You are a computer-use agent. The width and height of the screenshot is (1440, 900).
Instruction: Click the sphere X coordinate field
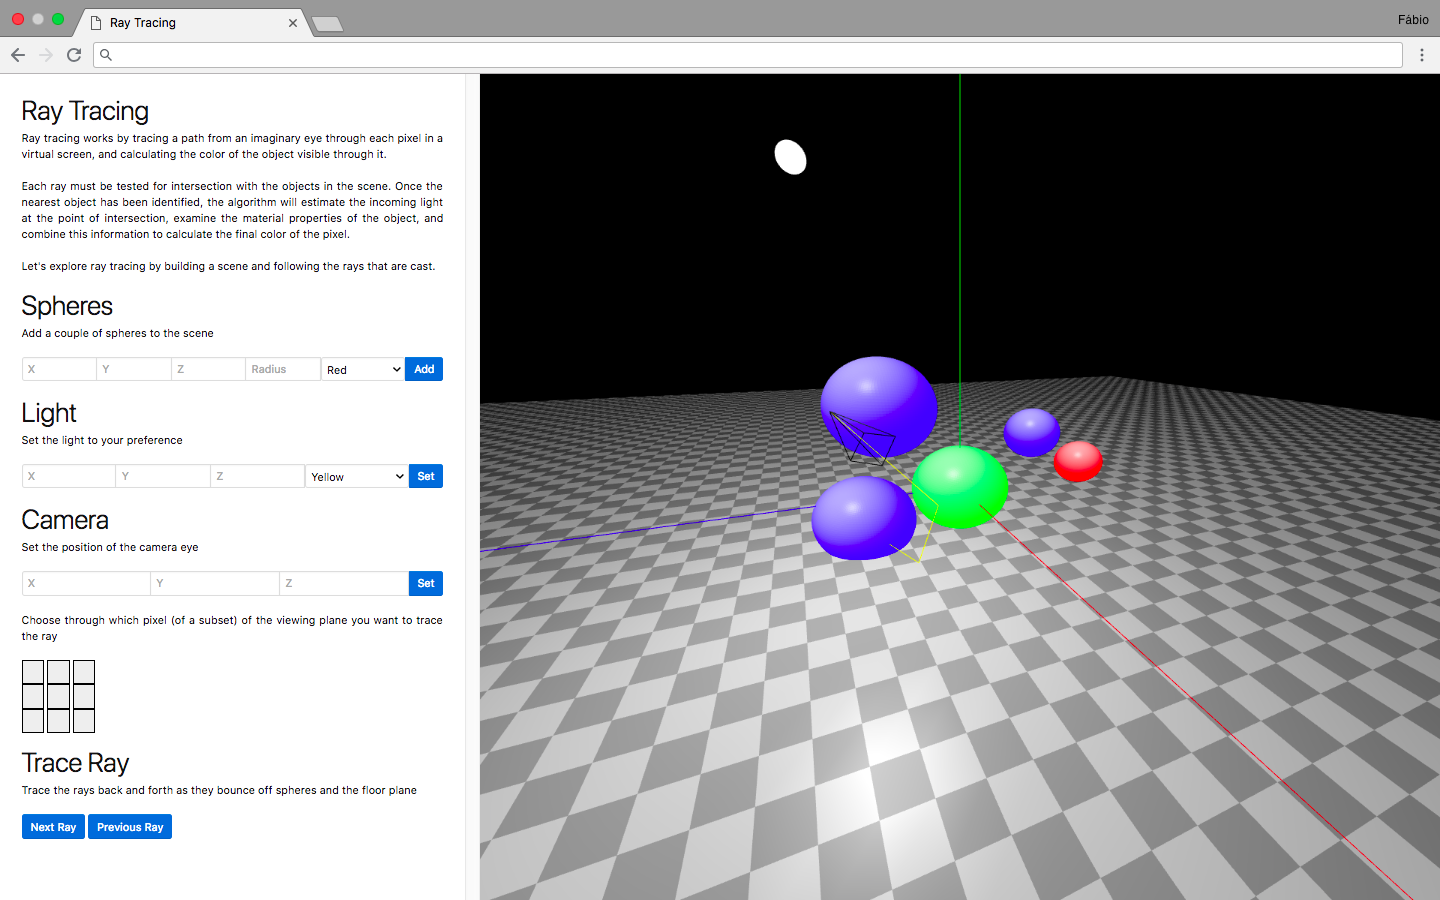59,369
